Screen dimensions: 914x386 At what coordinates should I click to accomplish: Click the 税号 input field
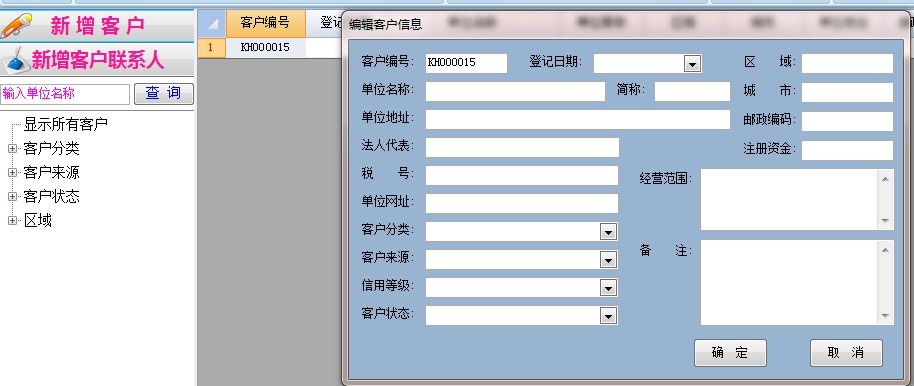tap(522, 176)
